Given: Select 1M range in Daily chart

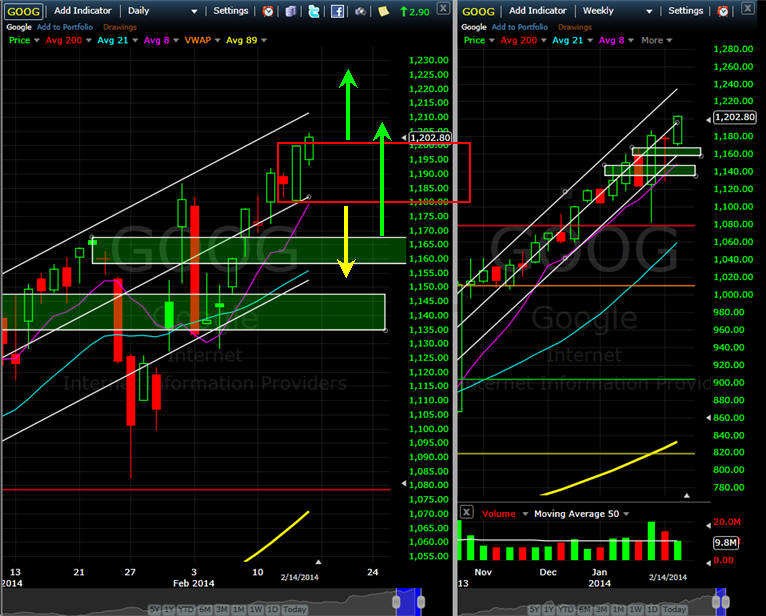Looking at the screenshot, I should click(238, 609).
